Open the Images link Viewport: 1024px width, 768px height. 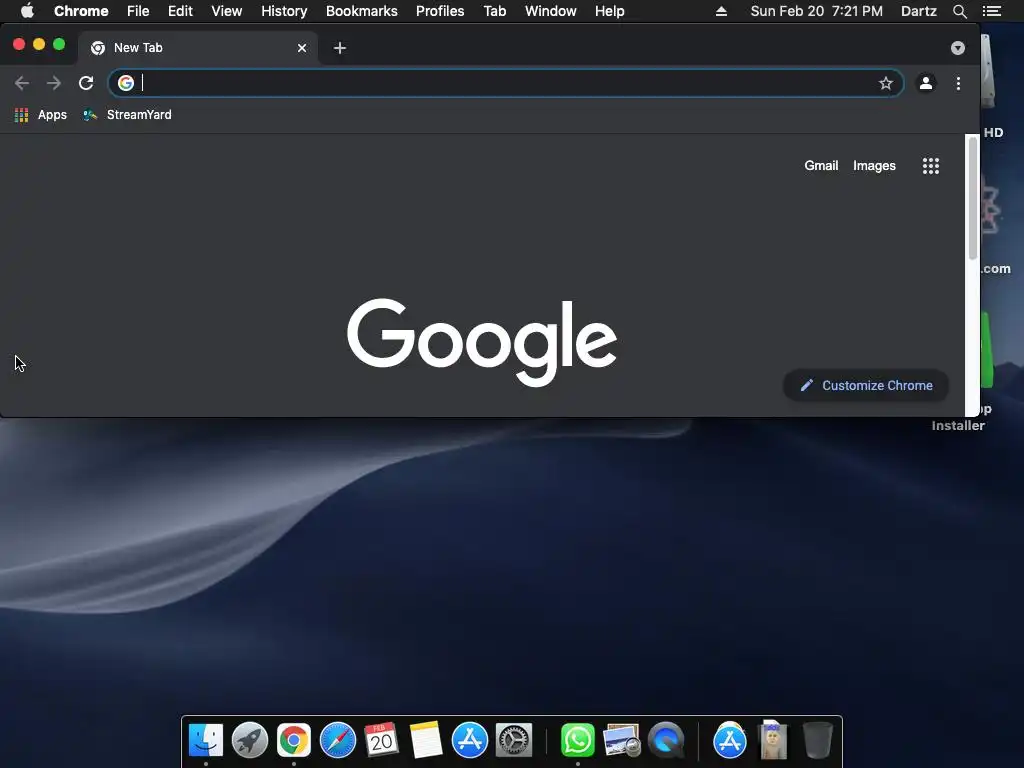click(x=874, y=166)
